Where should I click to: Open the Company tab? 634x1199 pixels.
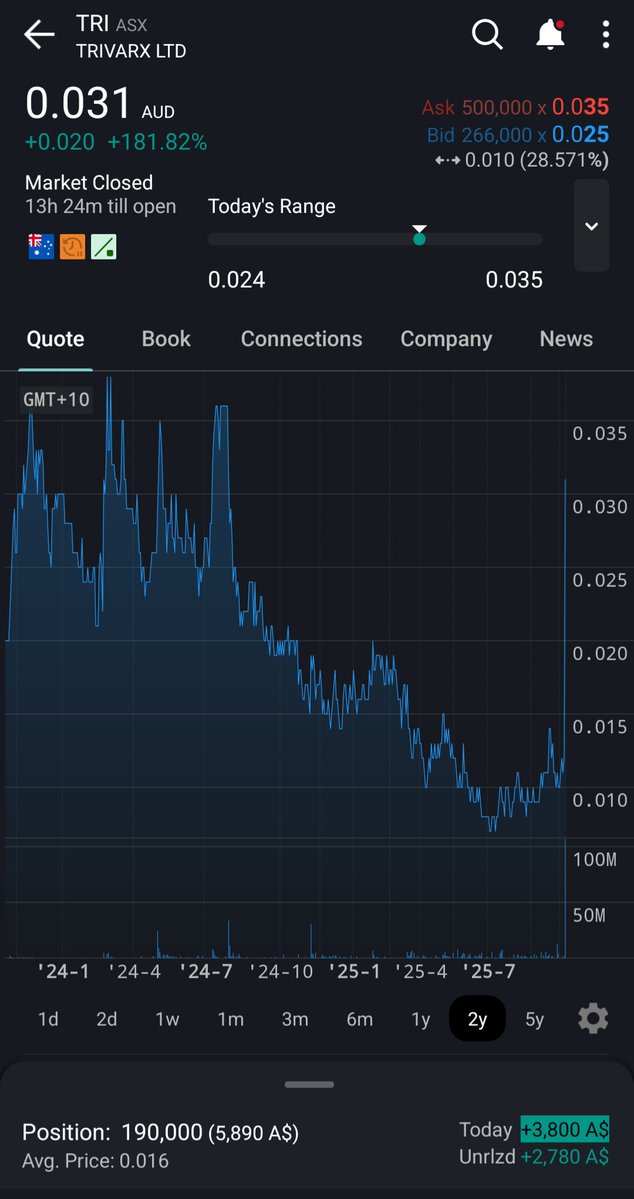click(x=446, y=339)
